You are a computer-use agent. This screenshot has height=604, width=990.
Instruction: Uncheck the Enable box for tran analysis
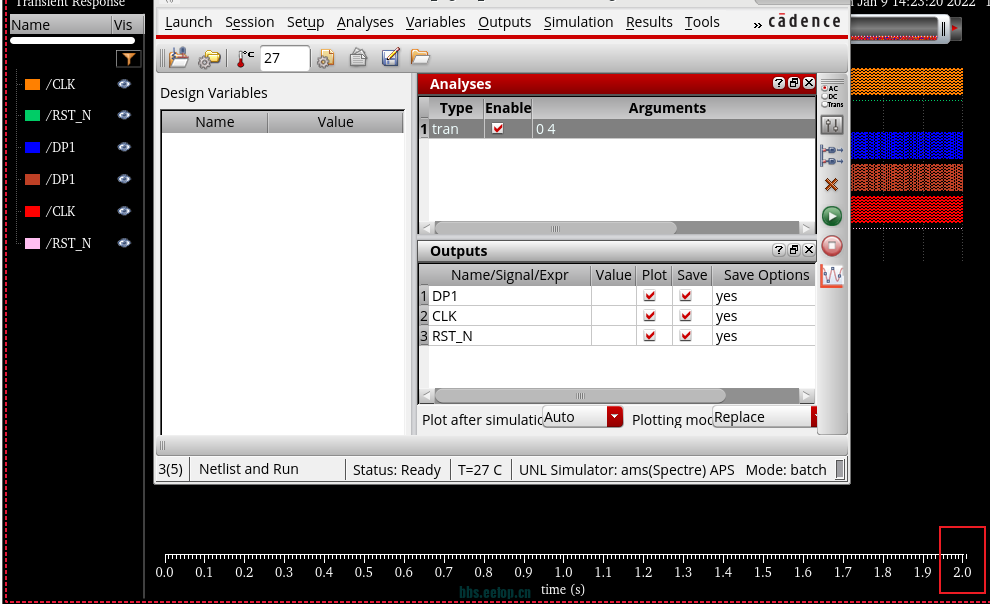[x=498, y=129]
